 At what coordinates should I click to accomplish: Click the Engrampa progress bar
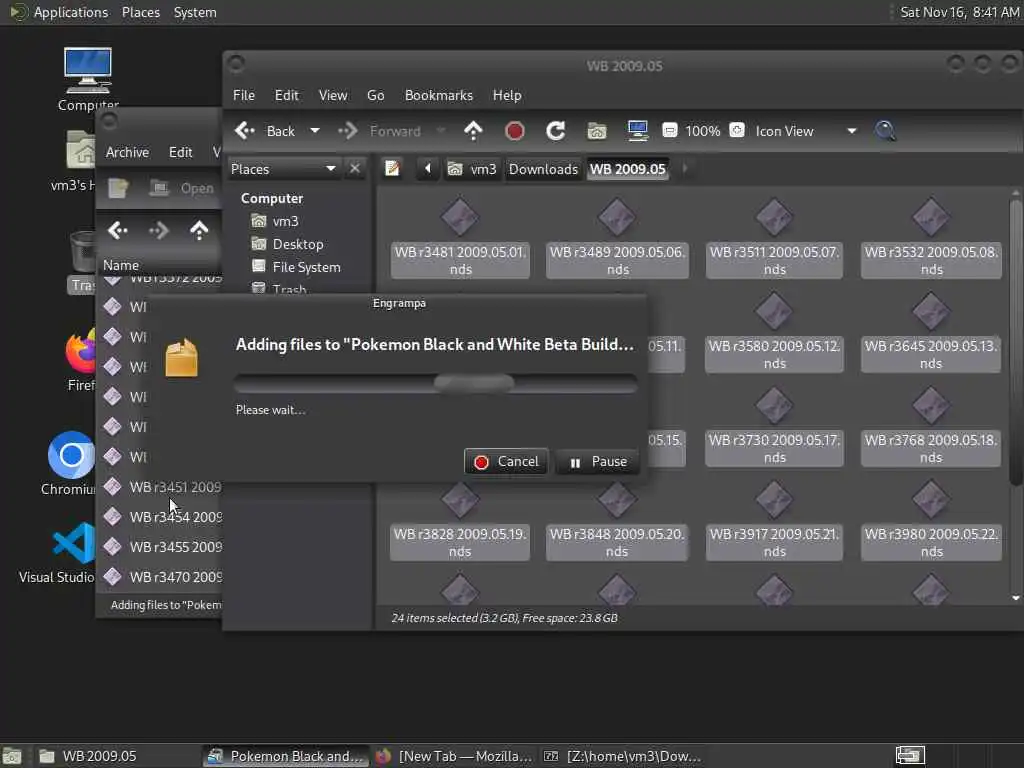pos(436,383)
